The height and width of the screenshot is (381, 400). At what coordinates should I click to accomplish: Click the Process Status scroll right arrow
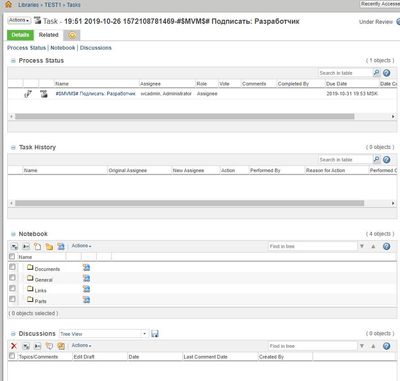(393, 116)
